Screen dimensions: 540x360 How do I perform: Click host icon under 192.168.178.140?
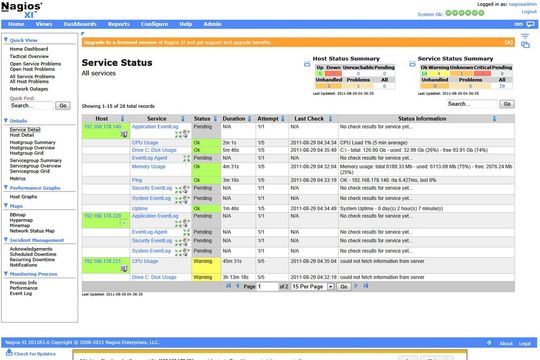[x=124, y=134]
